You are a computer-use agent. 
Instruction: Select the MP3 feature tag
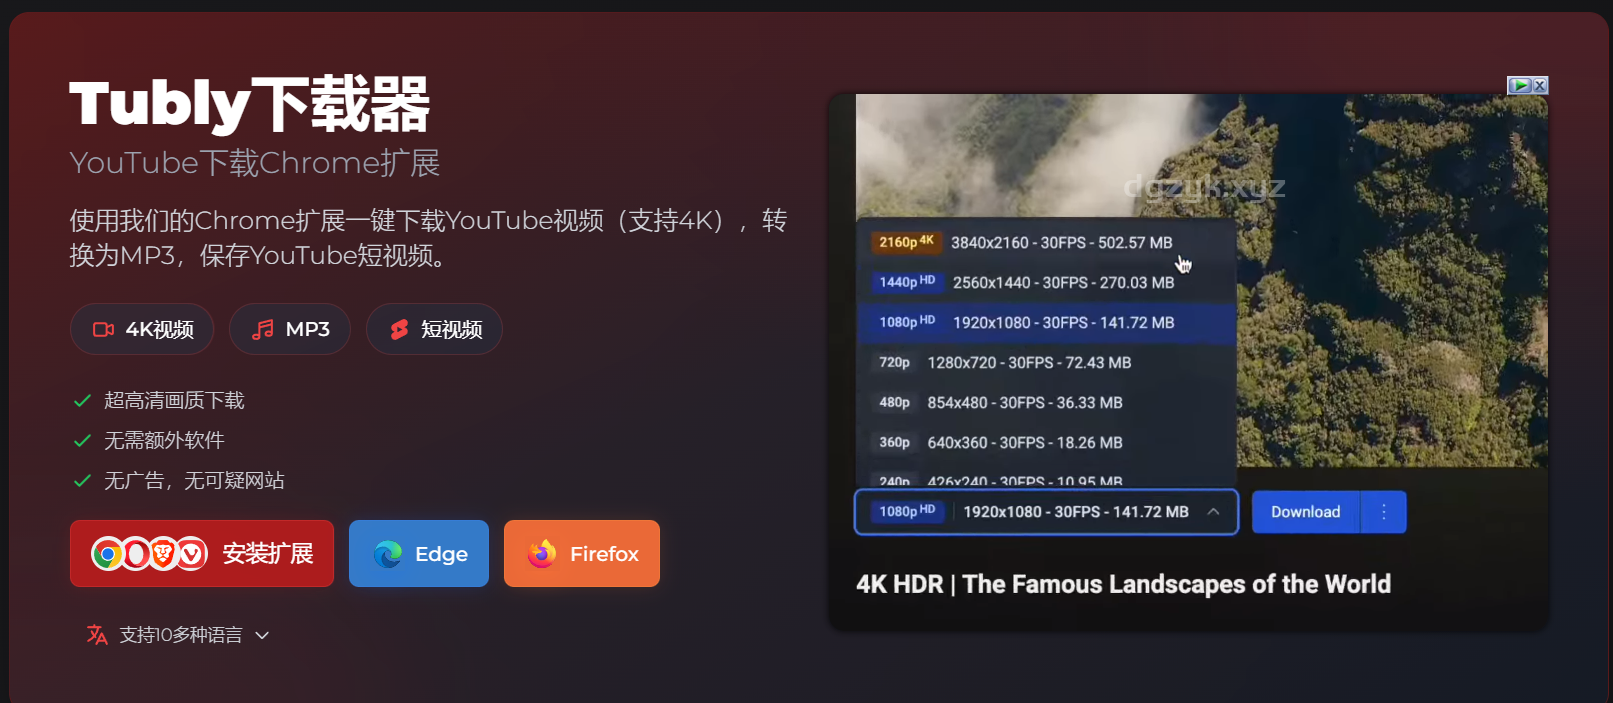tap(290, 329)
